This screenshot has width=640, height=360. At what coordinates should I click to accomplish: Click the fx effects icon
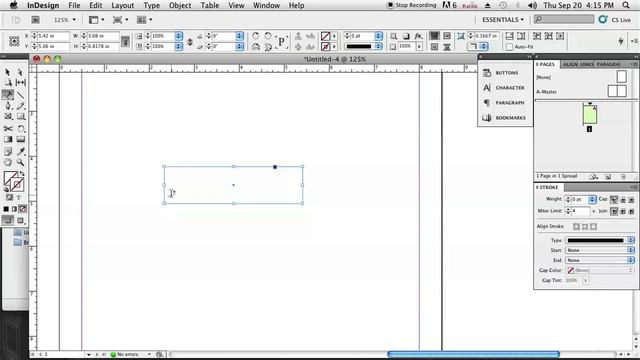[418, 36]
